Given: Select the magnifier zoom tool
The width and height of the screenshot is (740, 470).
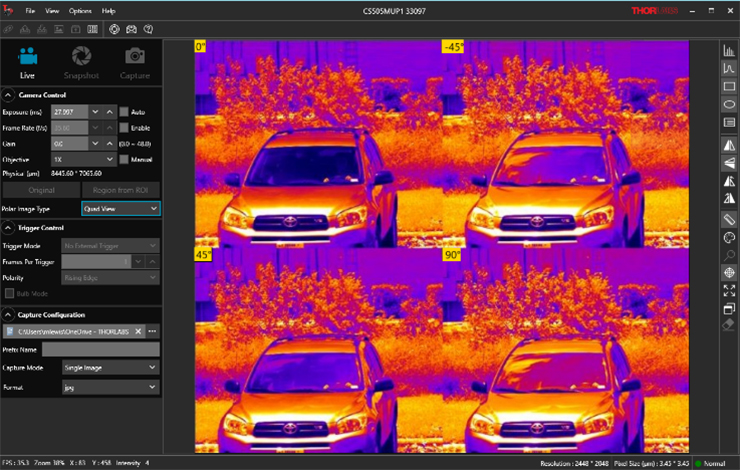Looking at the screenshot, I should (x=729, y=255).
